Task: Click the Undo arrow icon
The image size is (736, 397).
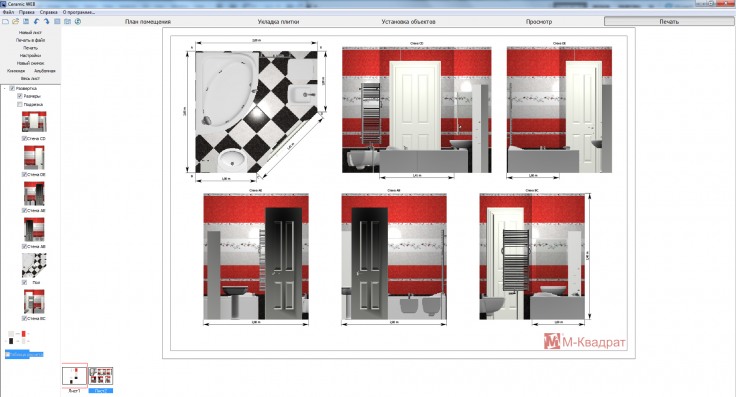Action: (36, 22)
